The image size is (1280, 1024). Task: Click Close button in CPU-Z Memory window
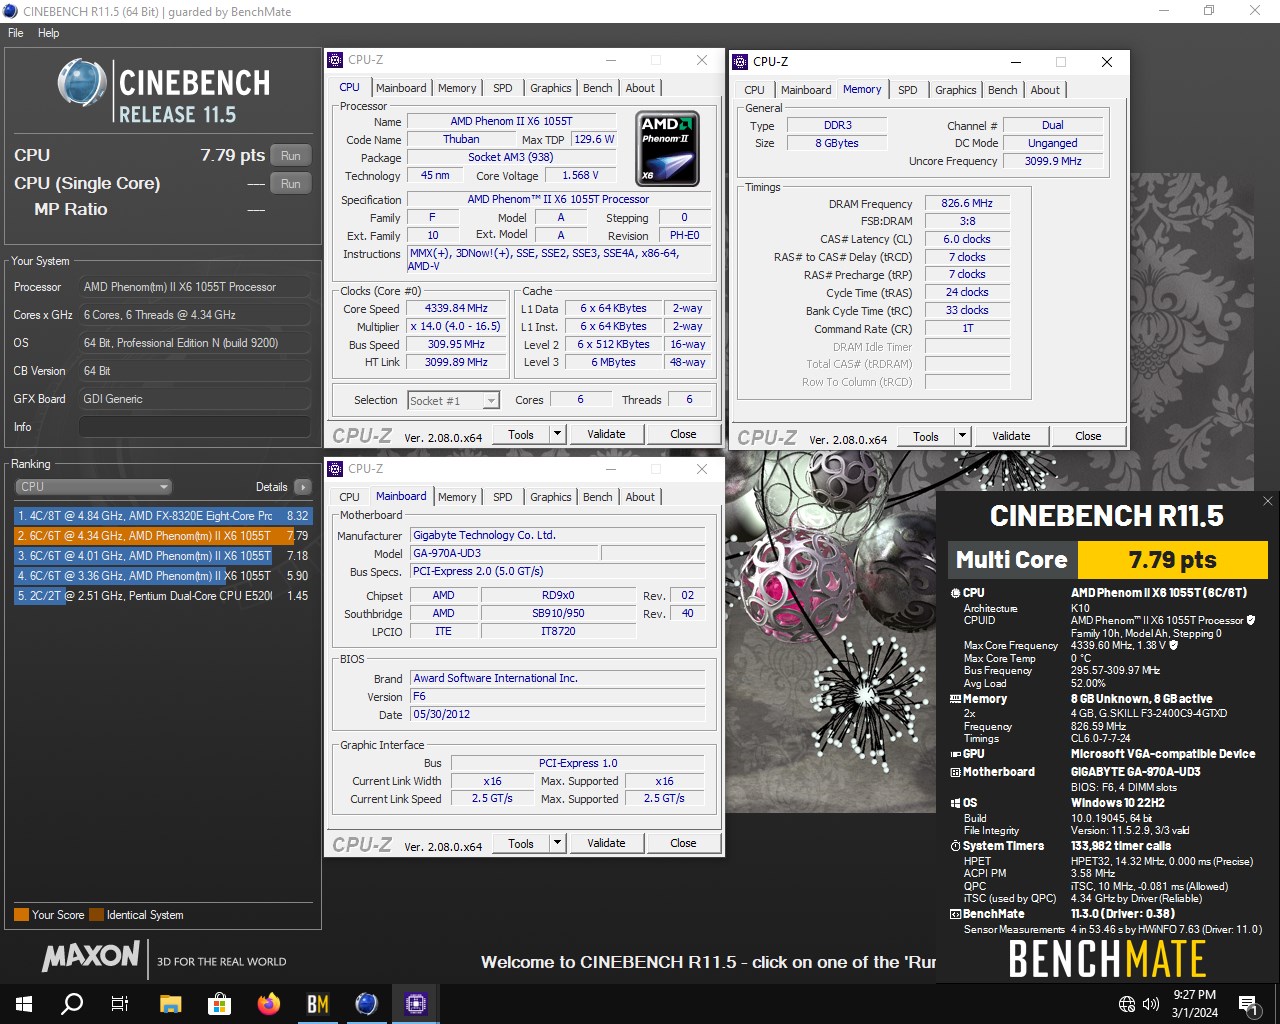1088,436
